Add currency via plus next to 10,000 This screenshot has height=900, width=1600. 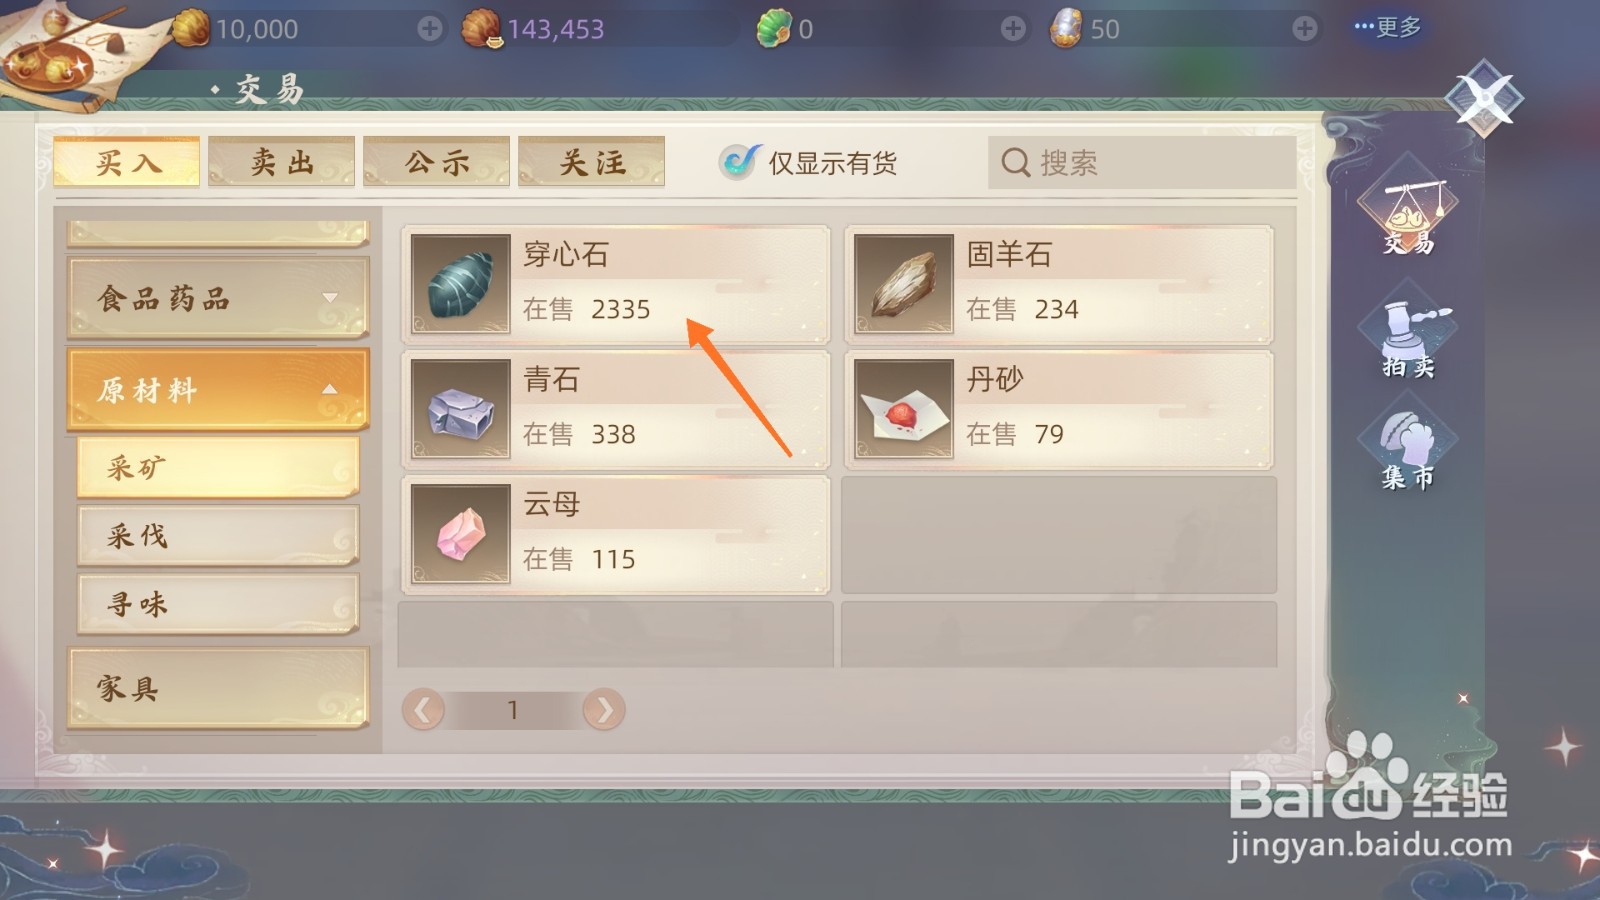click(430, 29)
